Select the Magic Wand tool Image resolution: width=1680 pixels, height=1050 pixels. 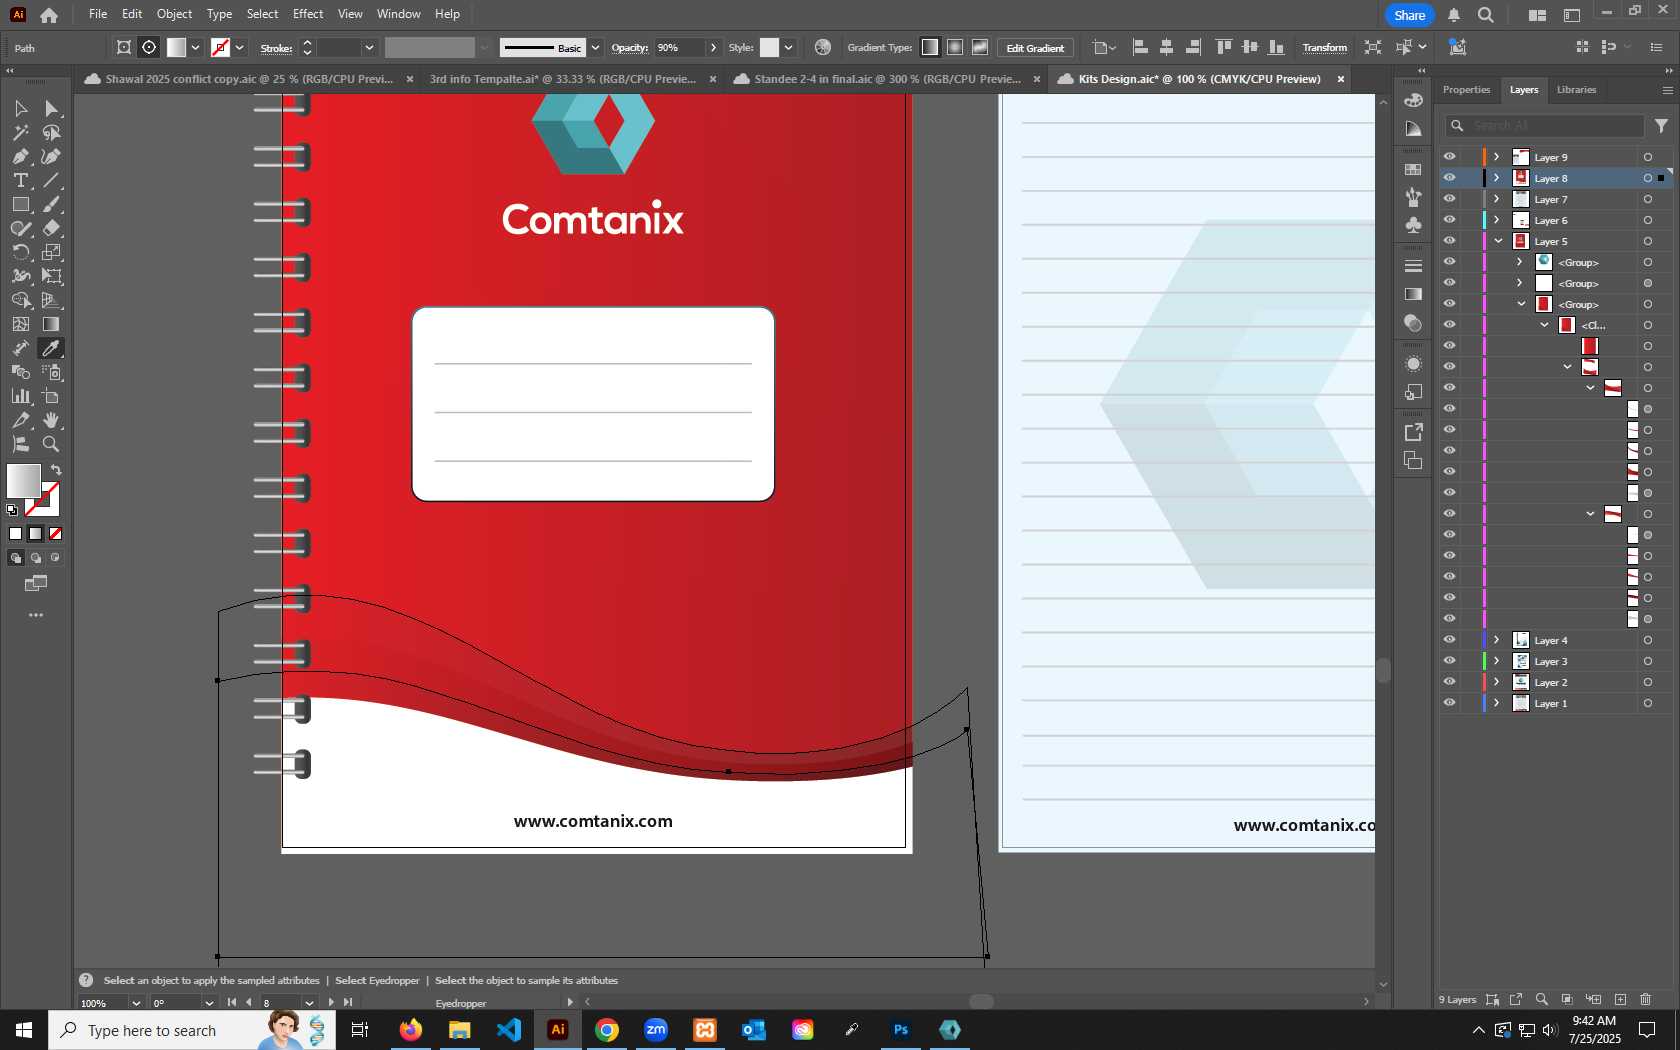click(20, 132)
